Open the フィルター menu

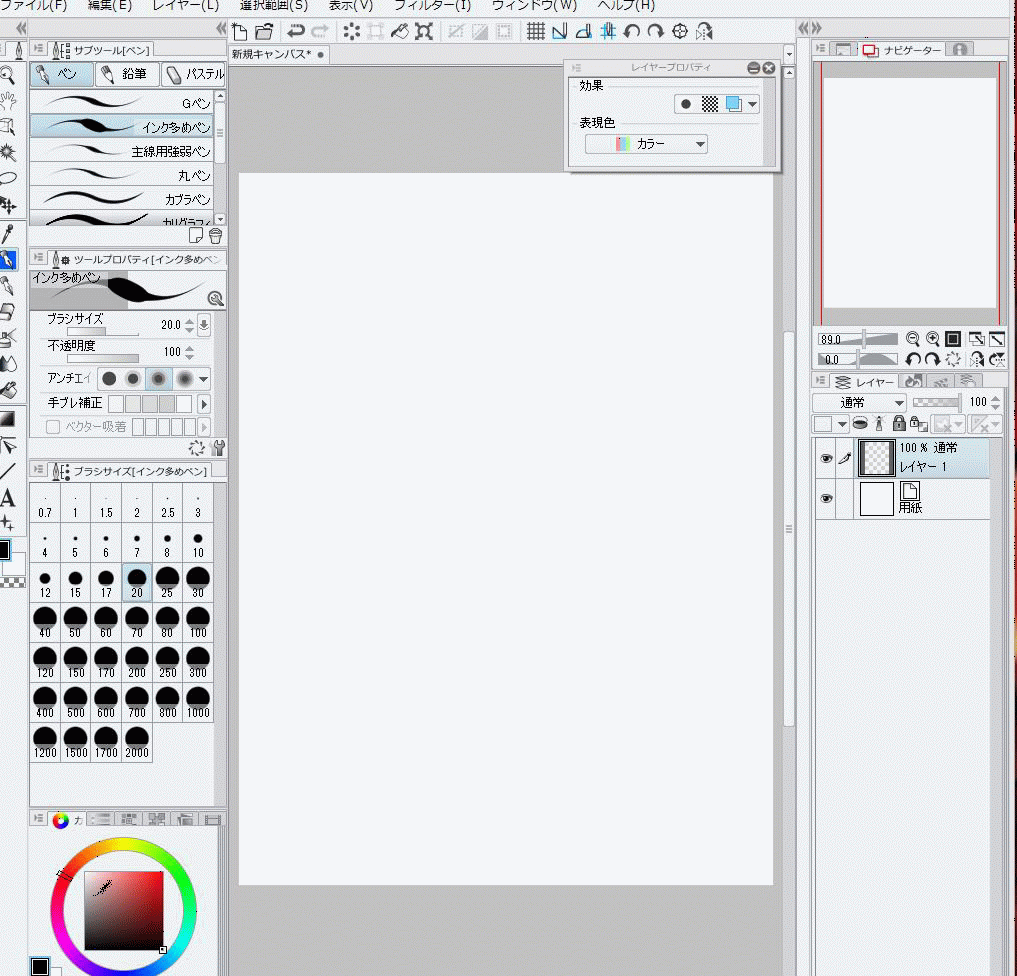click(432, 5)
